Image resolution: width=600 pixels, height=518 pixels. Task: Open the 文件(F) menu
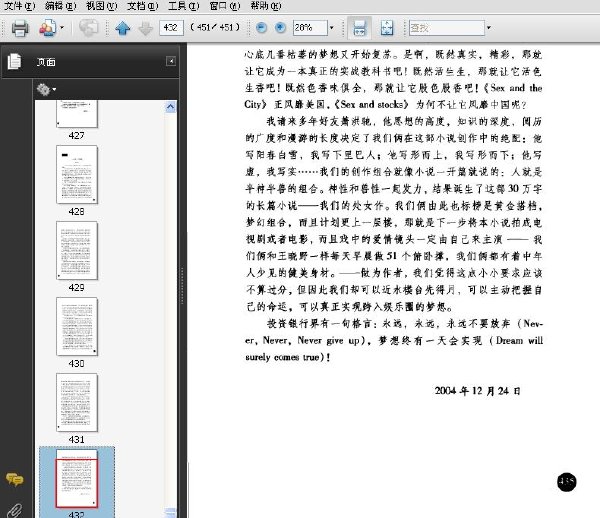pyautogui.click(x=19, y=6)
